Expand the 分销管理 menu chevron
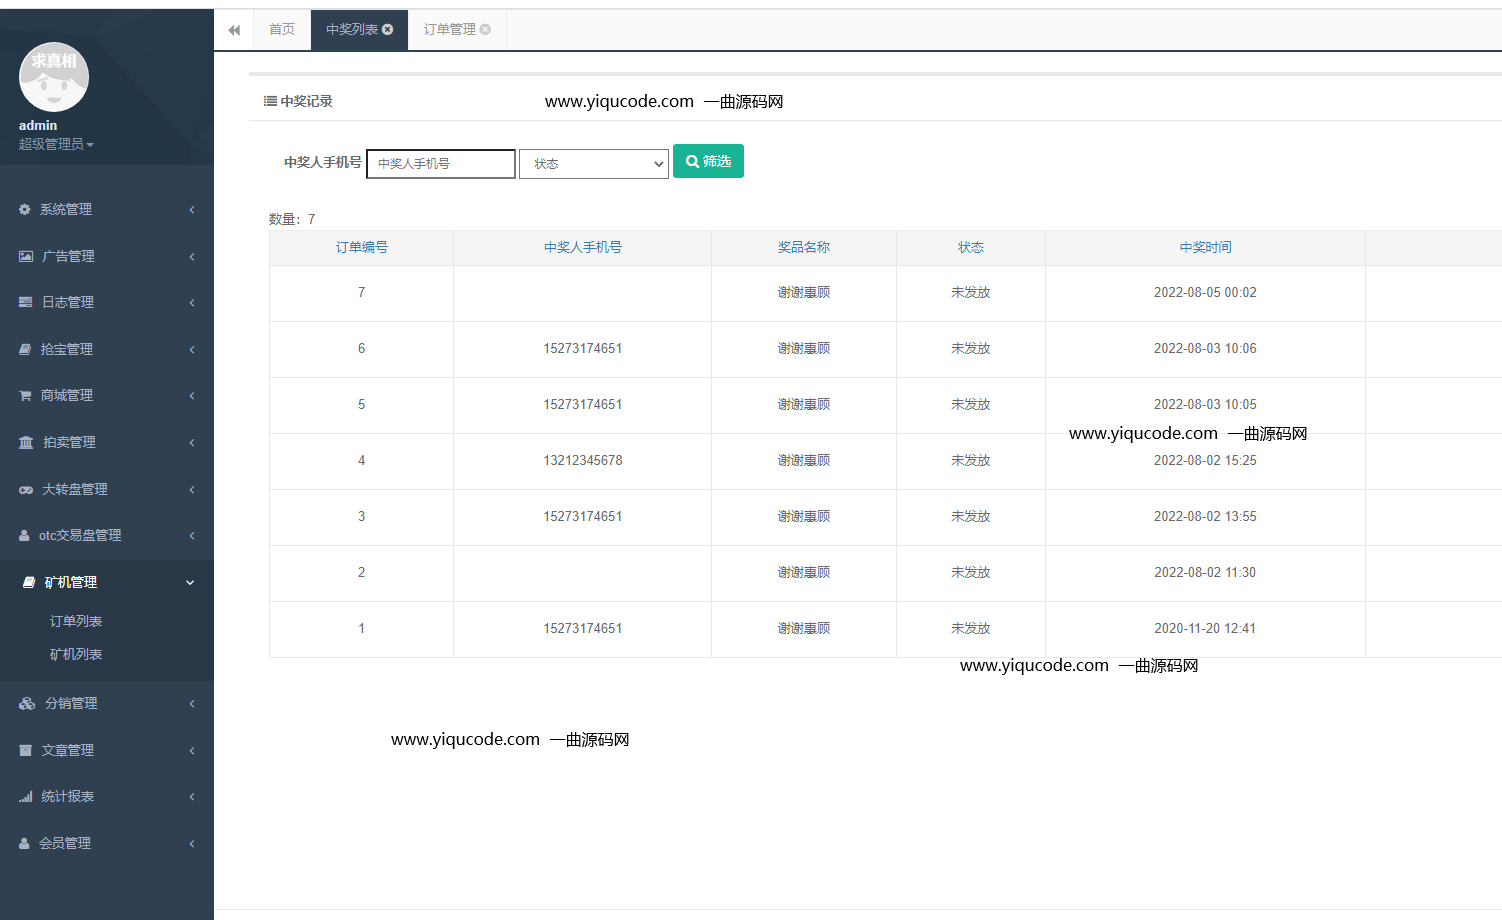The height and width of the screenshot is (920, 1502). (191, 703)
